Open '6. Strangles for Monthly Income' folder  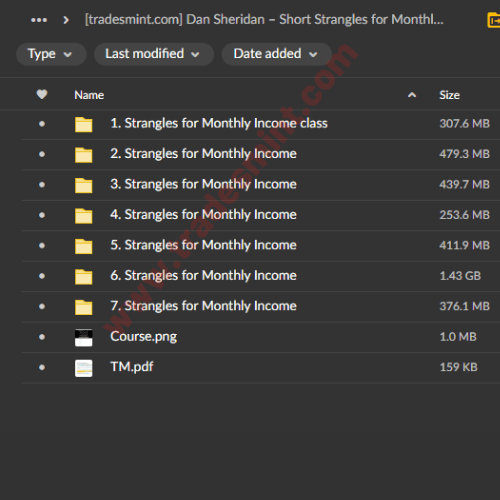click(x=203, y=276)
